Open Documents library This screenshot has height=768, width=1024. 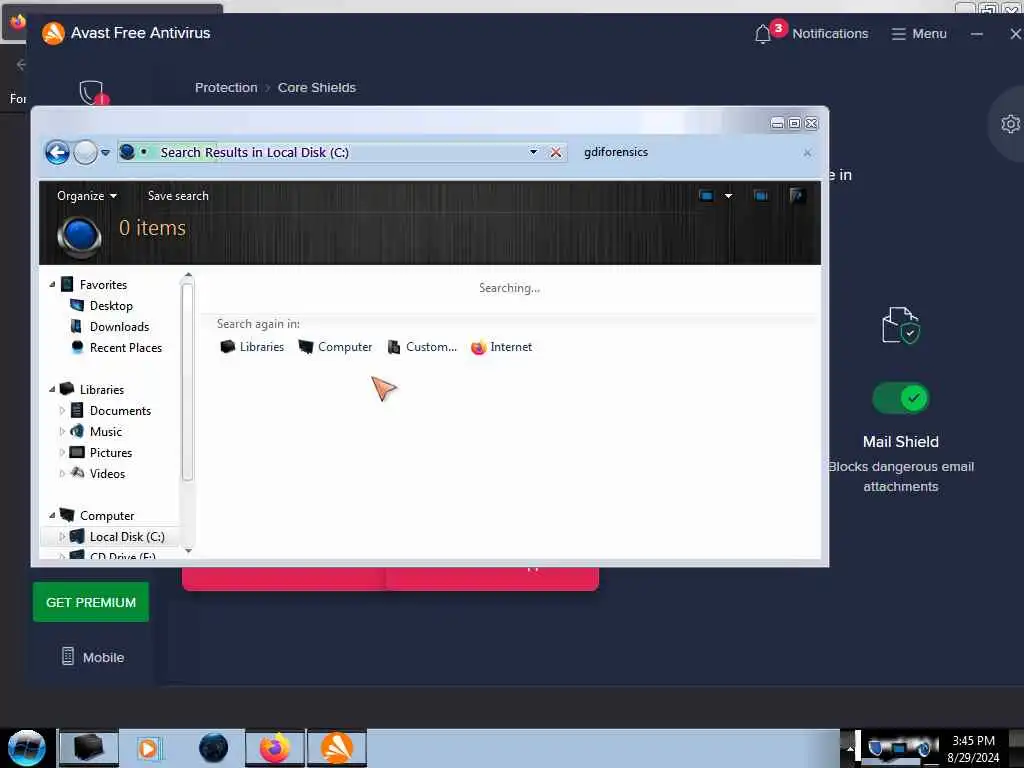pos(120,411)
